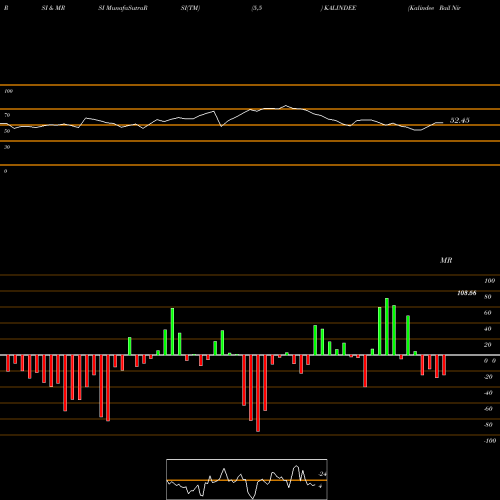Image resolution: width=500 pixels, height=500 pixels.
Task: Click the 50 level label on RSI axis
Action: [x=7, y=131]
